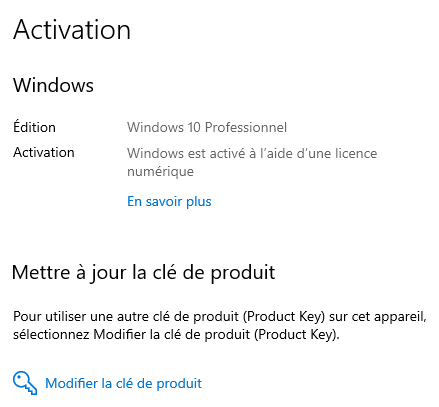
Task: Click the Édition field label
Action: tap(34, 127)
